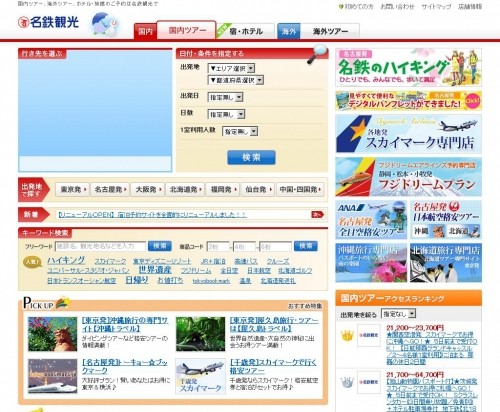Select 名古屋発 departure button
The height and width of the screenshot is (412, 500).
pyautogui.click(x=110, y=189)
